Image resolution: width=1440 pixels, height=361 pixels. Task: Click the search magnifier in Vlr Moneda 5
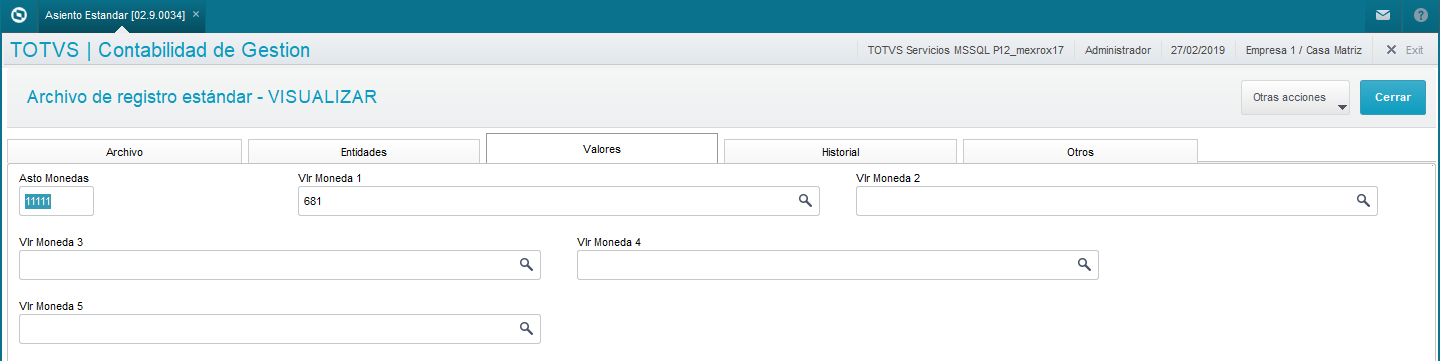click(x=526, y=329)
